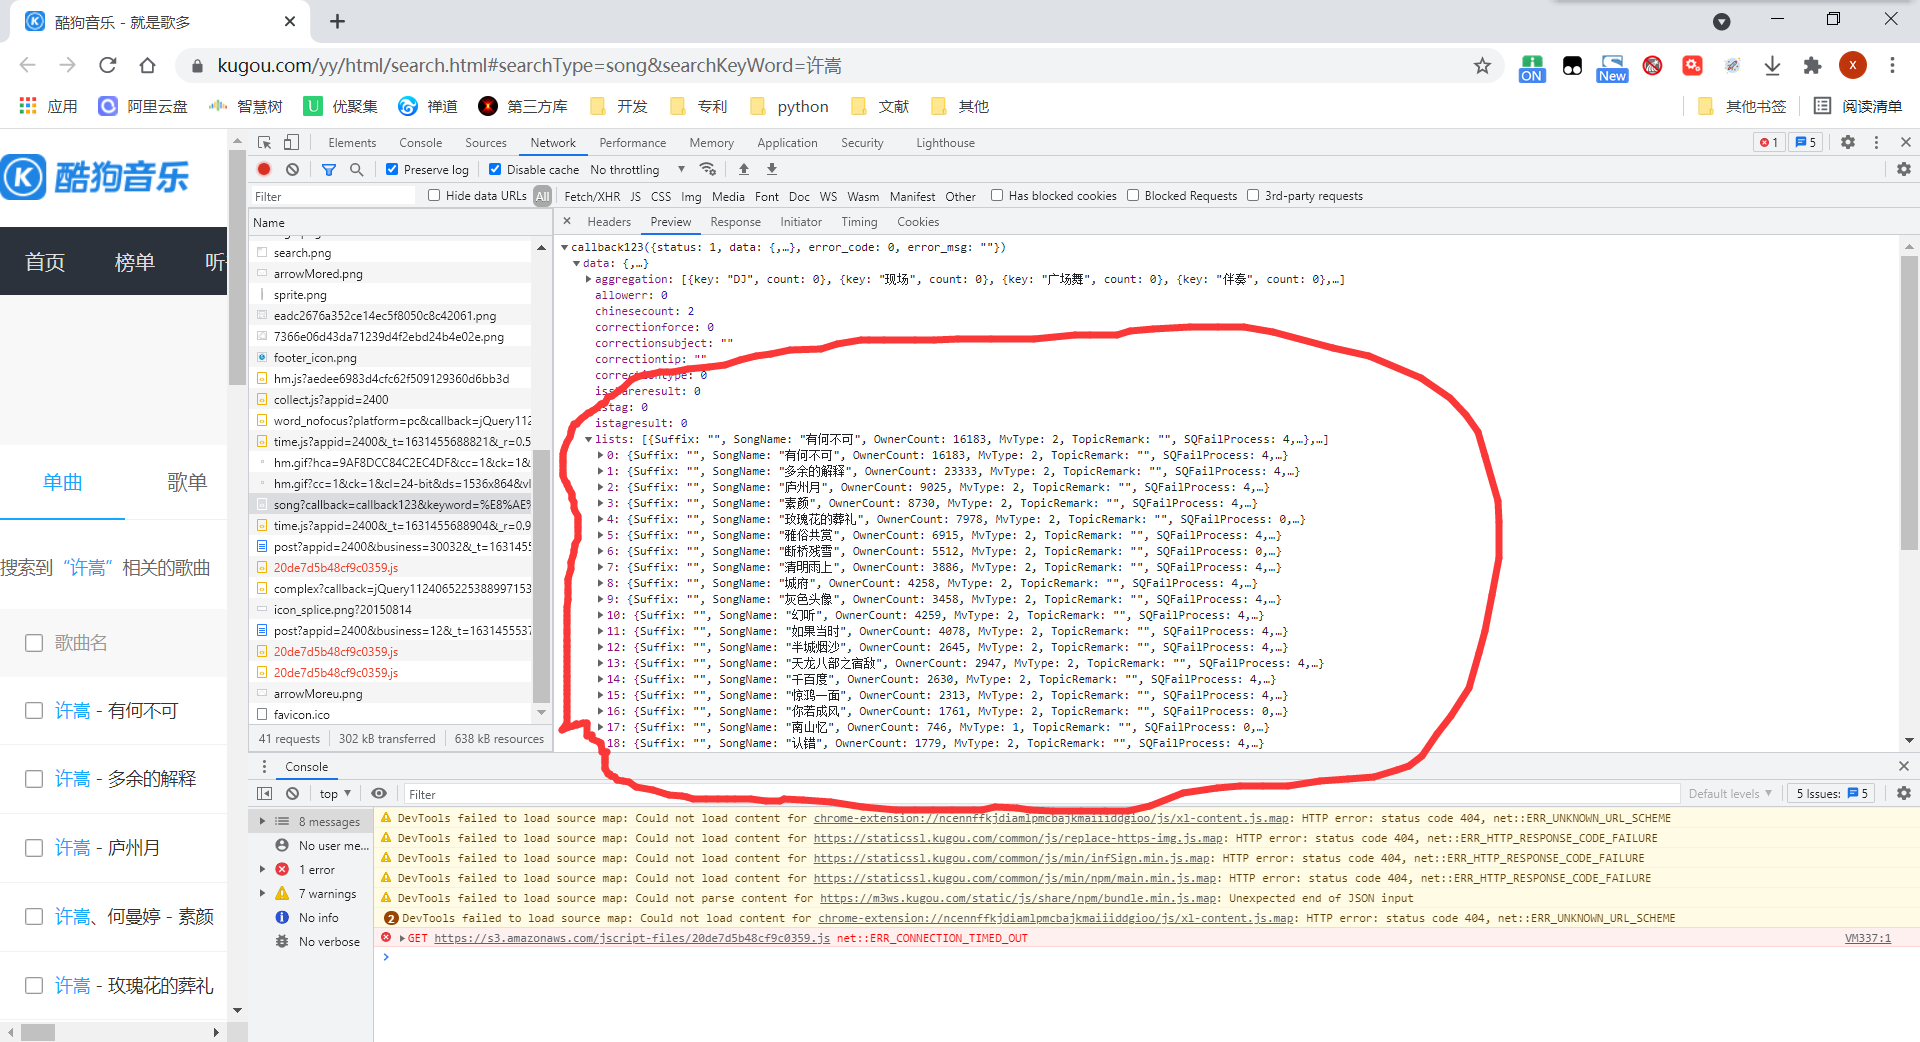Open the No throttling dropdown
The image size is (1920, 1042).
pos(637,169)
